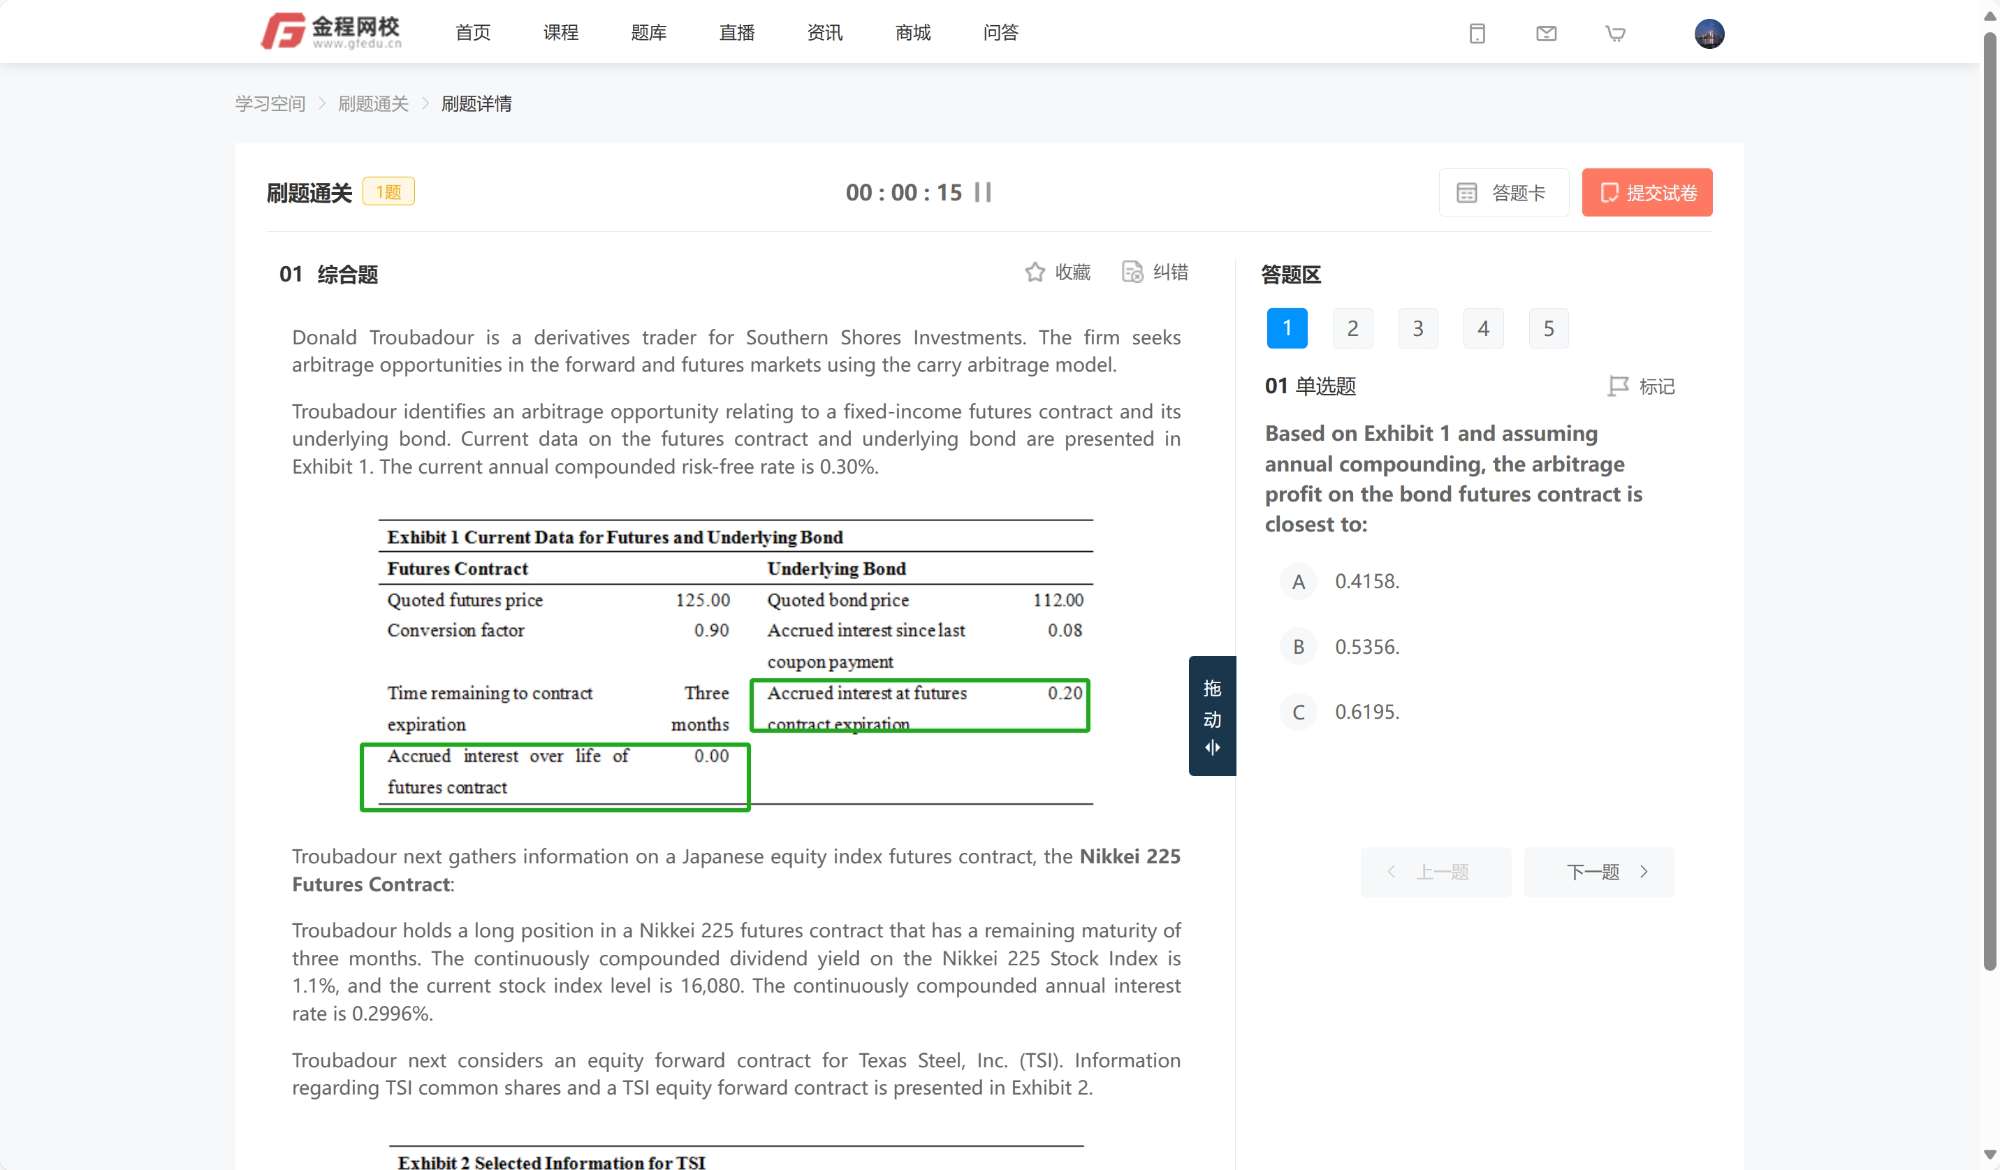Open the 题库 menu item
Screen dimensions: 2000x1170
pos(648,33)
